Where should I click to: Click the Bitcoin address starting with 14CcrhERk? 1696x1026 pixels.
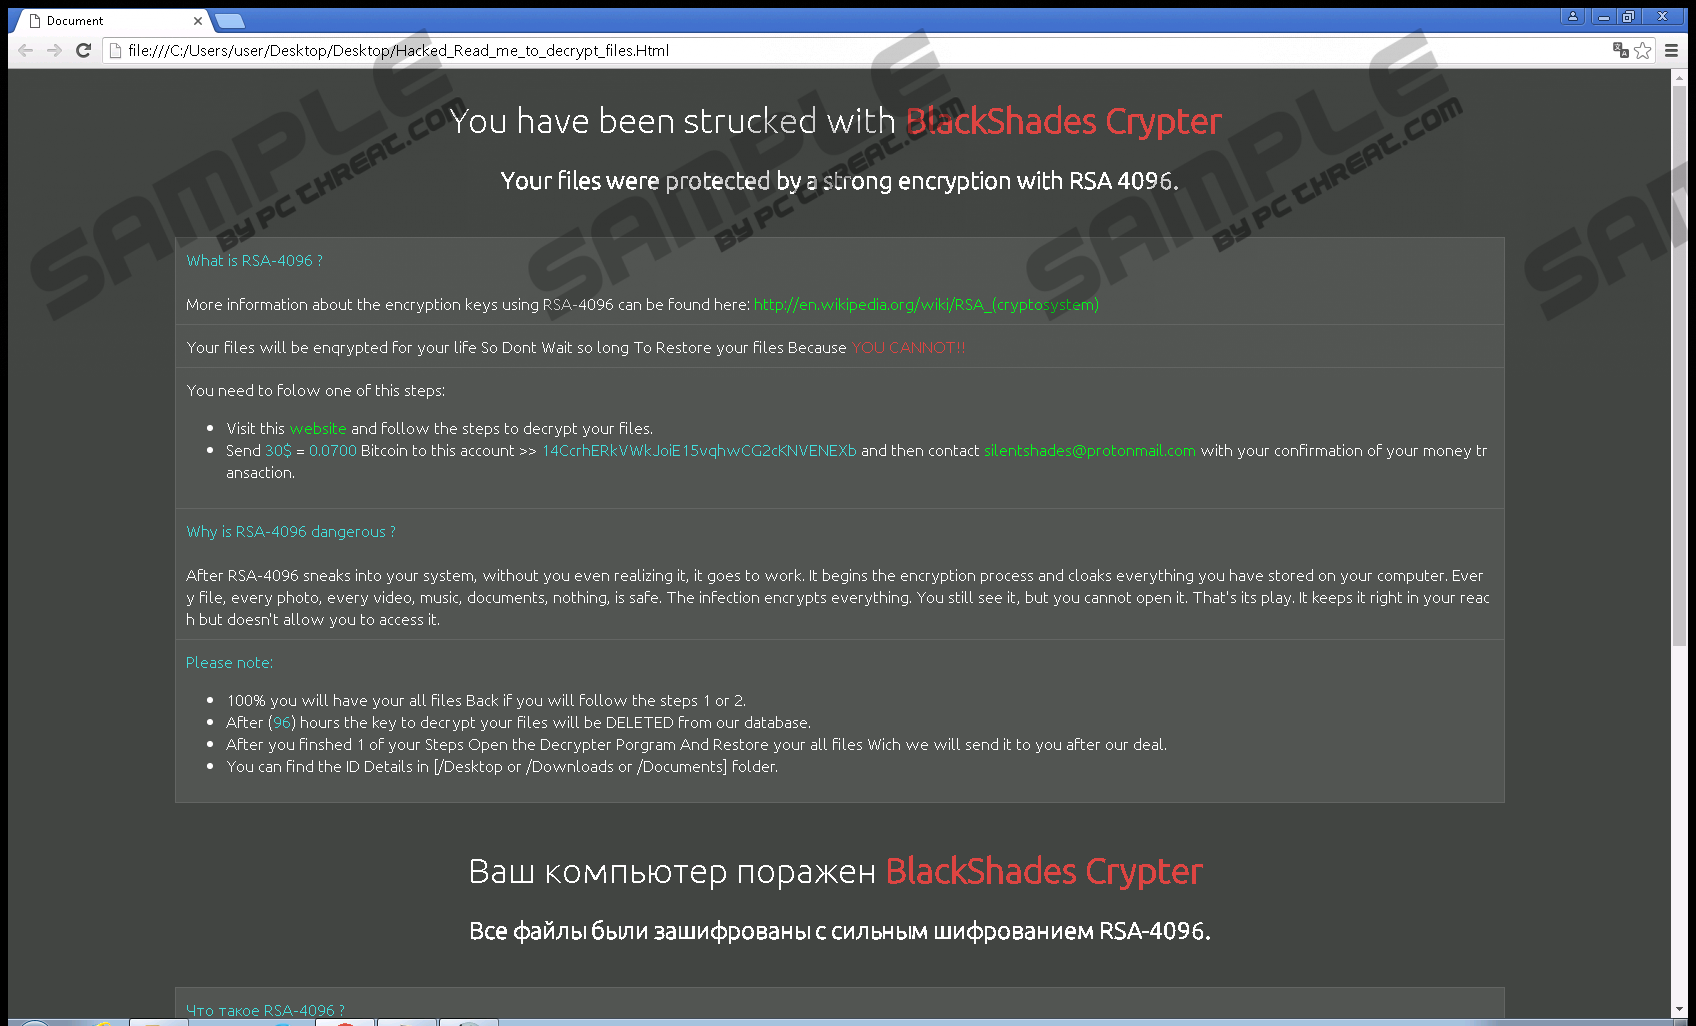tap(699, 451)
